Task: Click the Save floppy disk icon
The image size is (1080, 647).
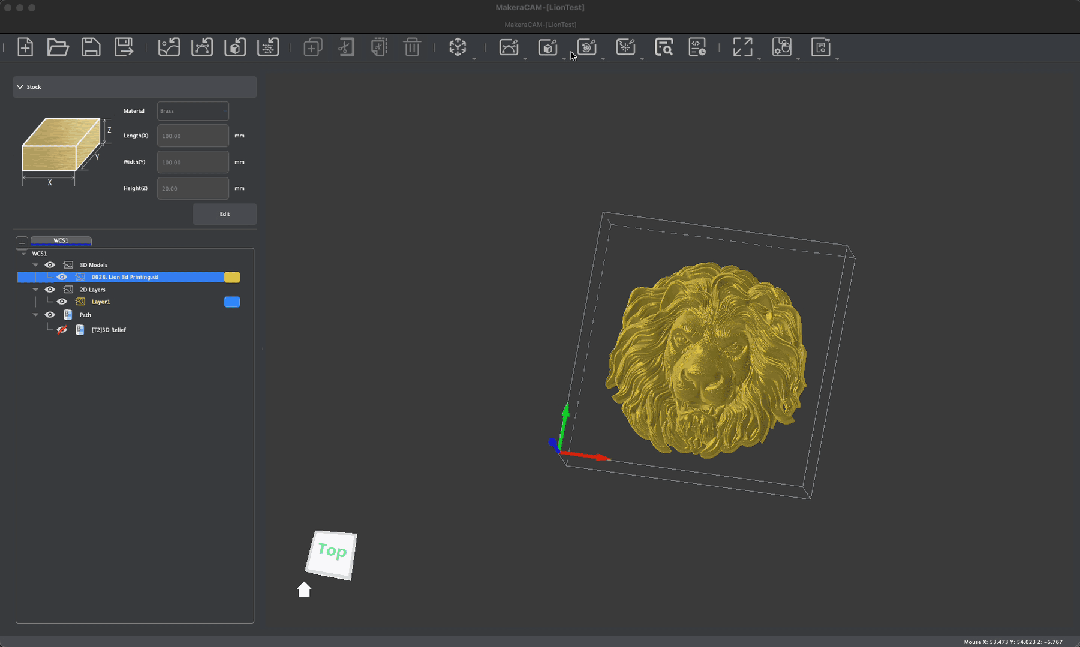Action: 90,47
